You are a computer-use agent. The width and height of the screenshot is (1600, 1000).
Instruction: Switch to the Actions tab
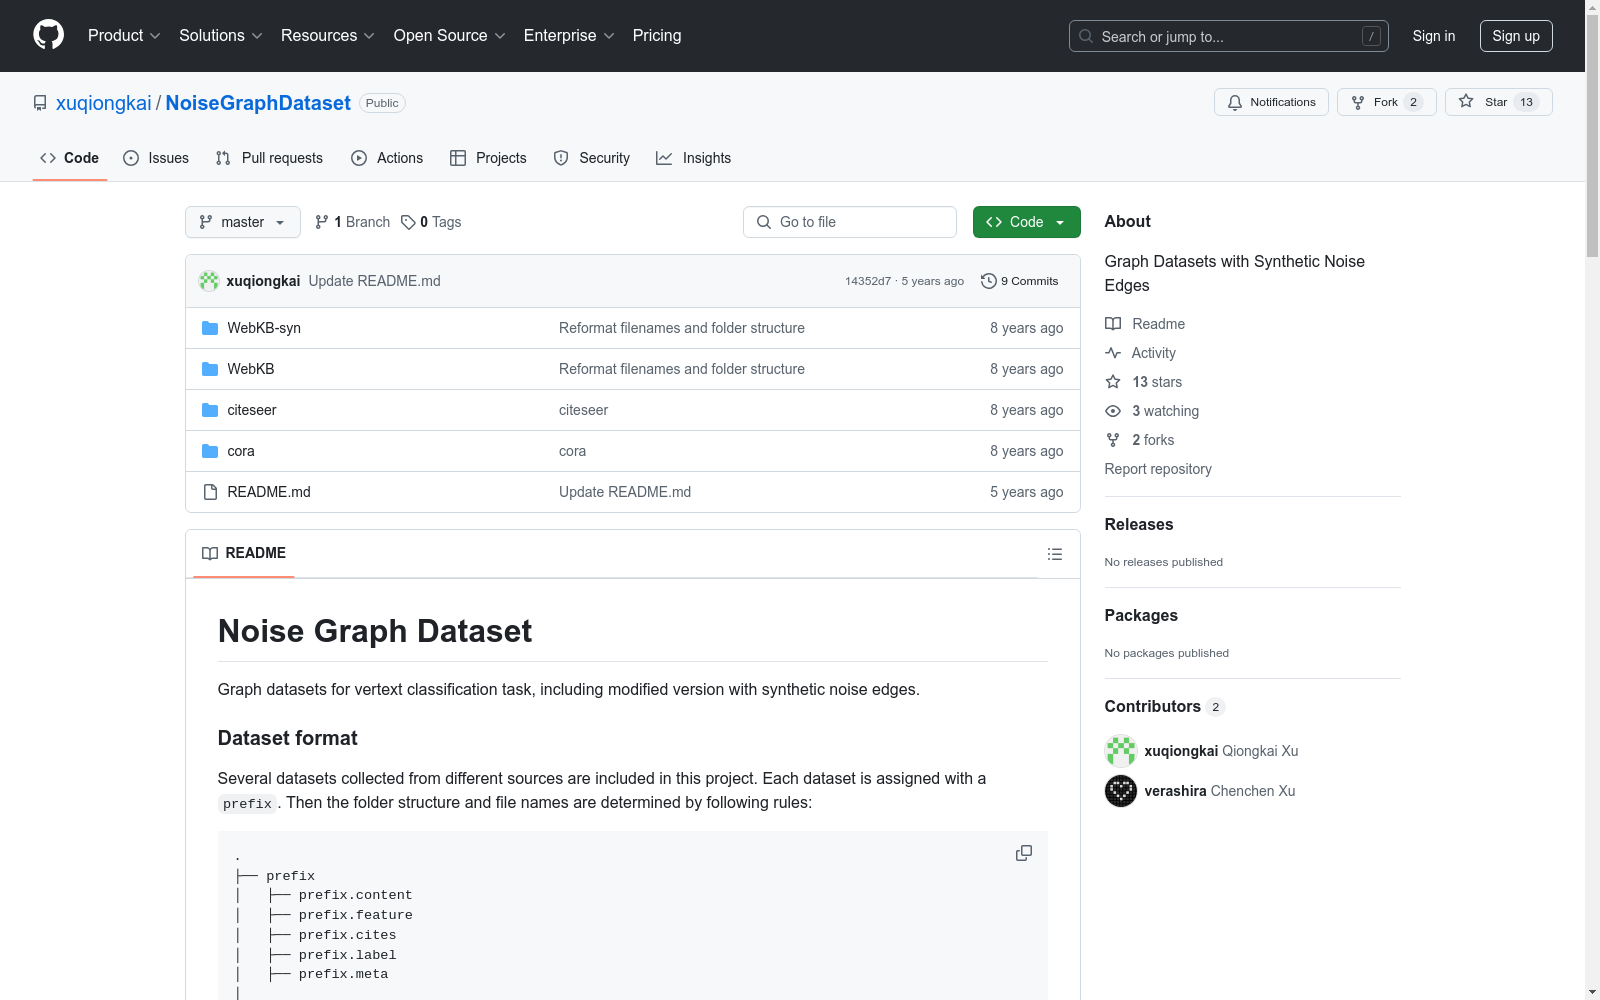coord(387,158)
